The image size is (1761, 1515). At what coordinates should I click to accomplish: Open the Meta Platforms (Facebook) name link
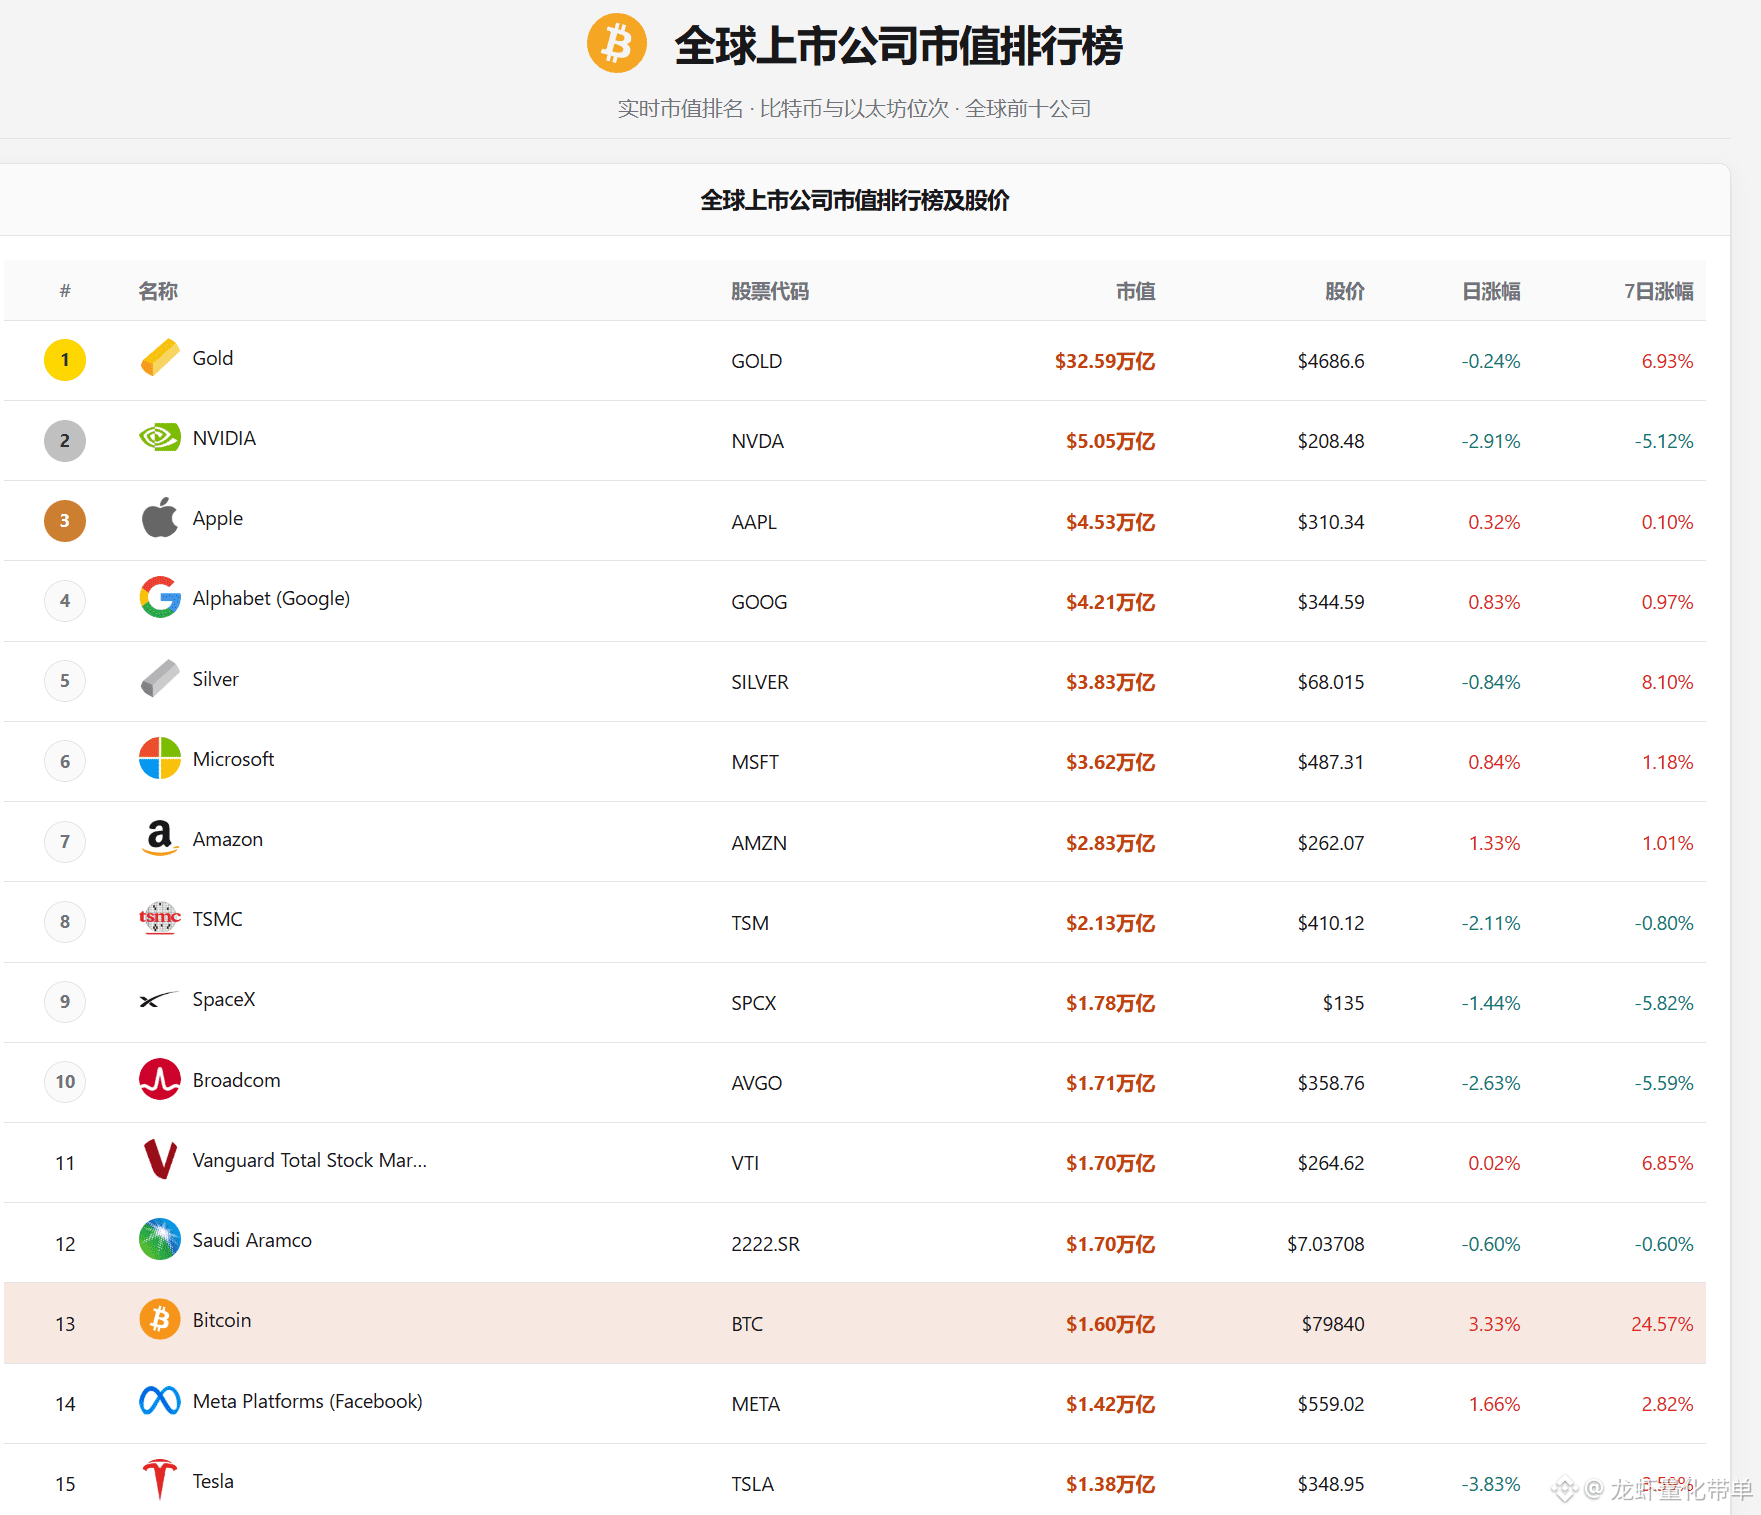308,1401
